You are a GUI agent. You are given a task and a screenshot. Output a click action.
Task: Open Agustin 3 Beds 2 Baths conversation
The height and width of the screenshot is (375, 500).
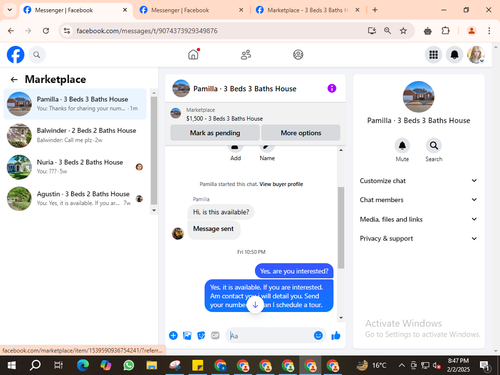(x=75, y=199)
